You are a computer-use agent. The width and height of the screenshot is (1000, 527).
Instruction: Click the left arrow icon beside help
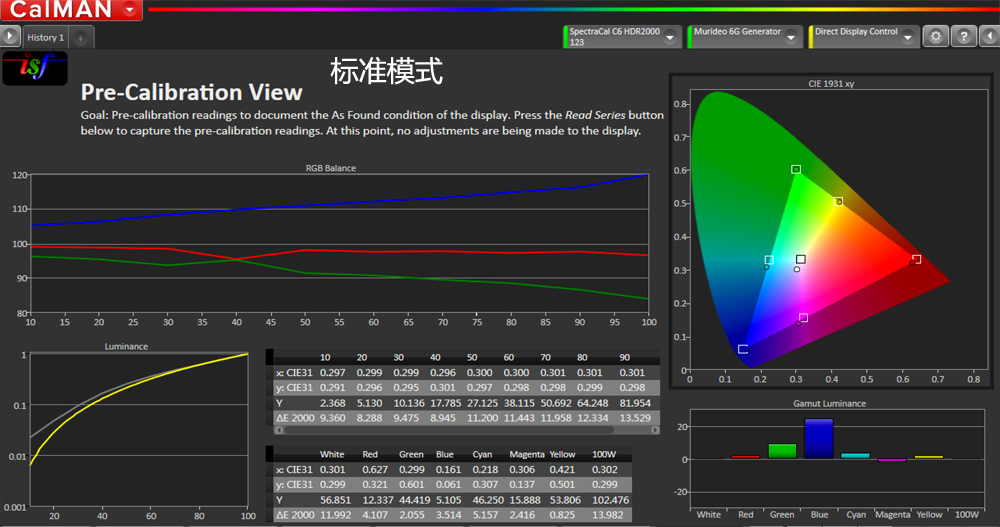click(989, 37)
